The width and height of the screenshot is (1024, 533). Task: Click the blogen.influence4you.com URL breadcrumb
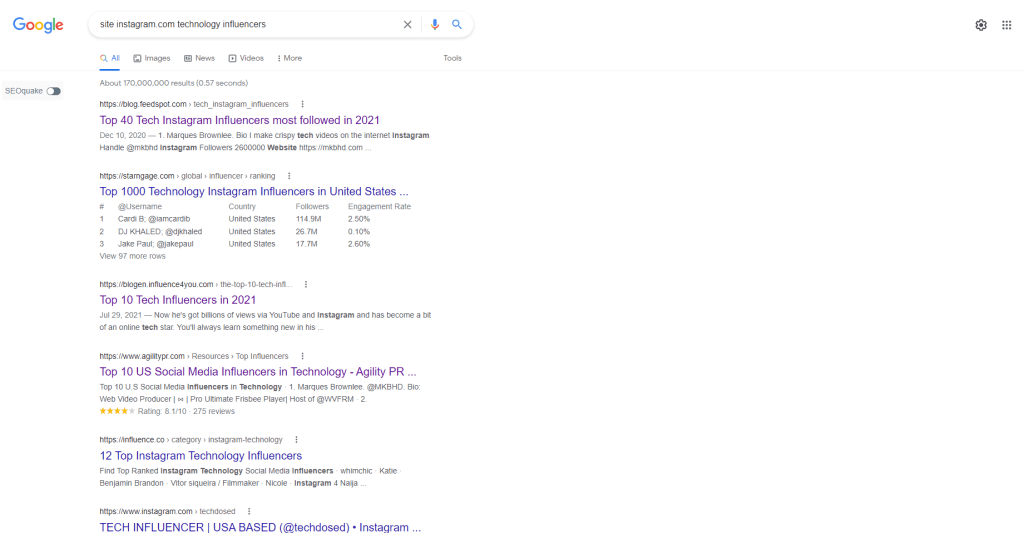pos(196,284)
